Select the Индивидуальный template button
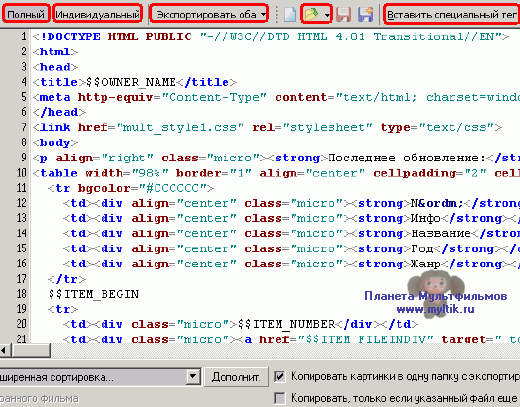The height and width of the screenshot is (407, 520). coord(97,14)
